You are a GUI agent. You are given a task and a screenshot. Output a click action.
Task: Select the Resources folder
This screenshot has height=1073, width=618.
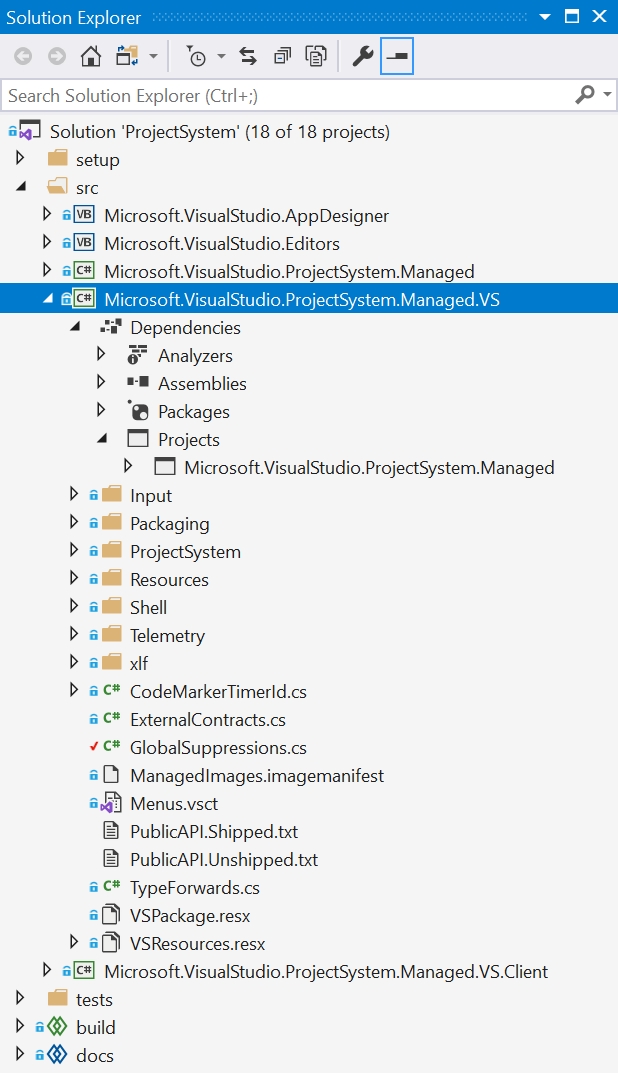point(170,579)
